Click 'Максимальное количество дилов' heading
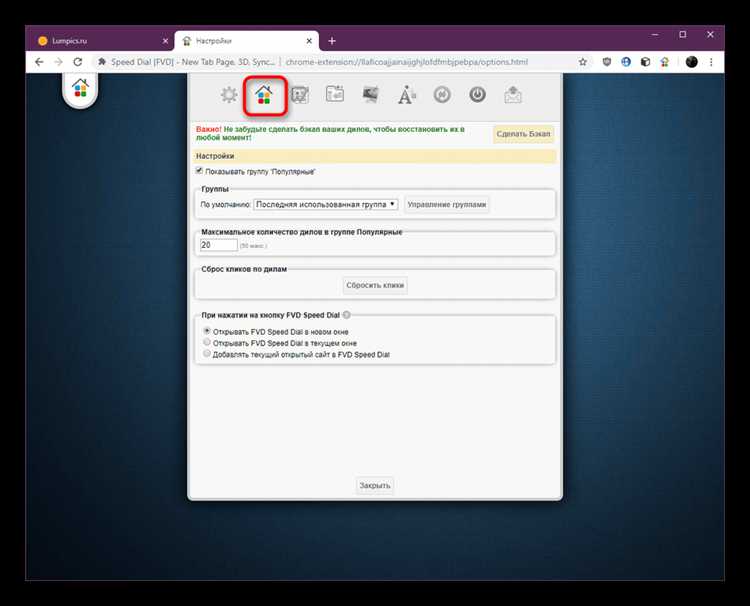 click(302, 232)
